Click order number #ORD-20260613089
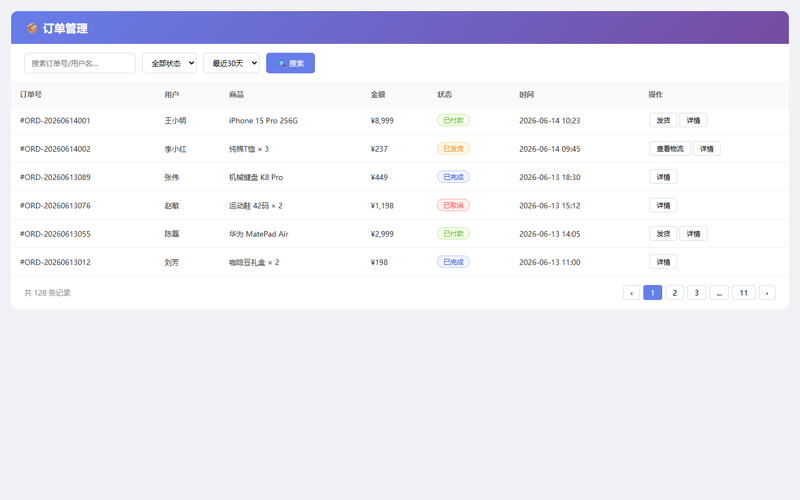Image resolution: width=800 pixels, height=500 pixels. (55, 177)
